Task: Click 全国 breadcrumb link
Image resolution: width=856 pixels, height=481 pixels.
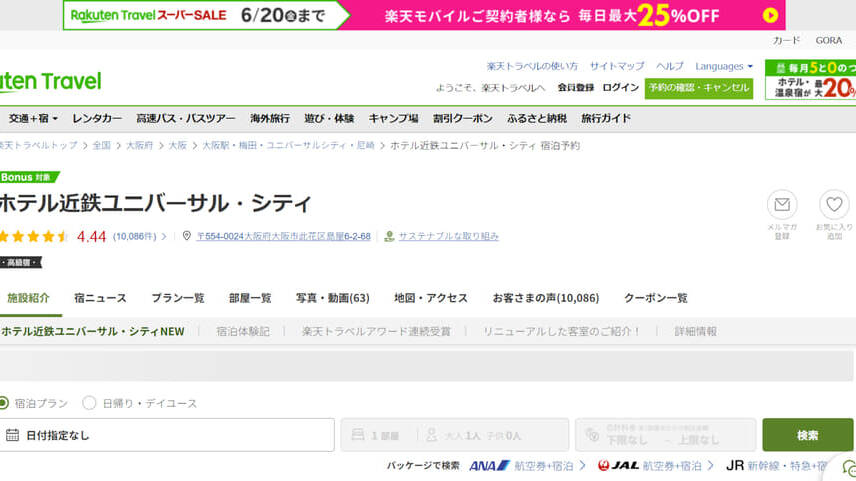Action: pyautogui.click(x=102, y=146)
